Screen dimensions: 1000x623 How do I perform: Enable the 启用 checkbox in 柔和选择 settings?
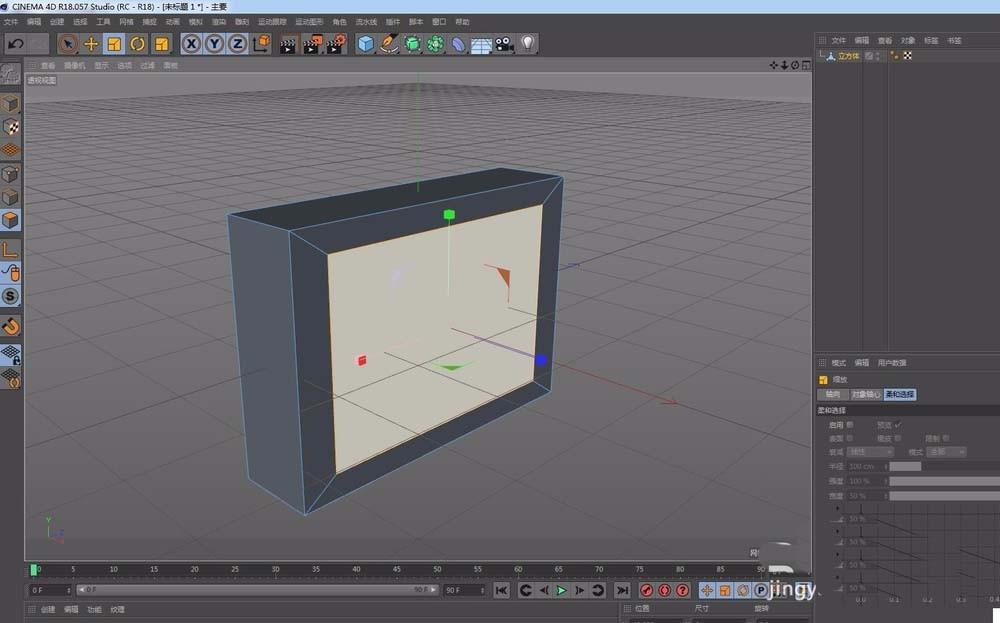coord(849,425)
